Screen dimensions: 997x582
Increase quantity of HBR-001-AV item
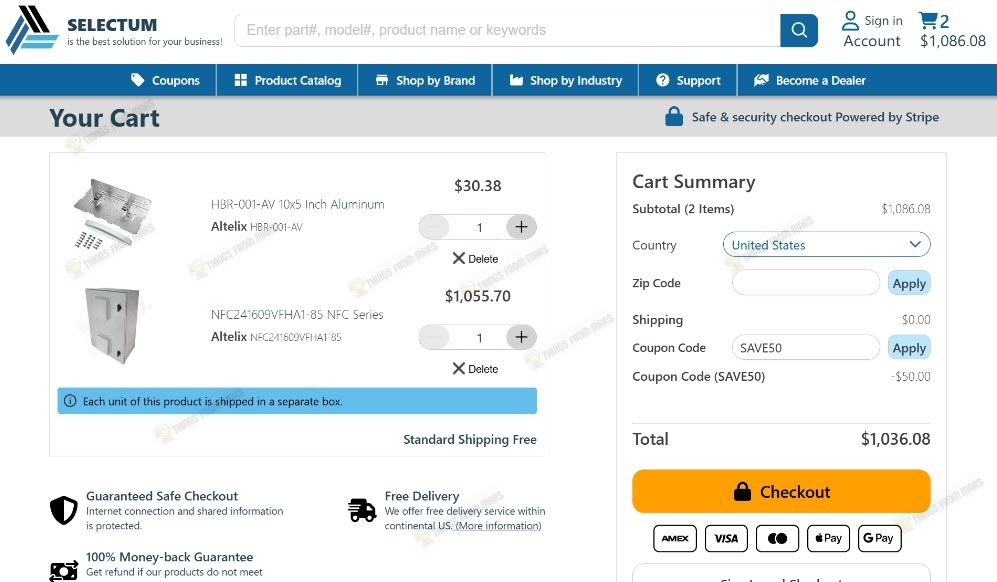[521, 227]
